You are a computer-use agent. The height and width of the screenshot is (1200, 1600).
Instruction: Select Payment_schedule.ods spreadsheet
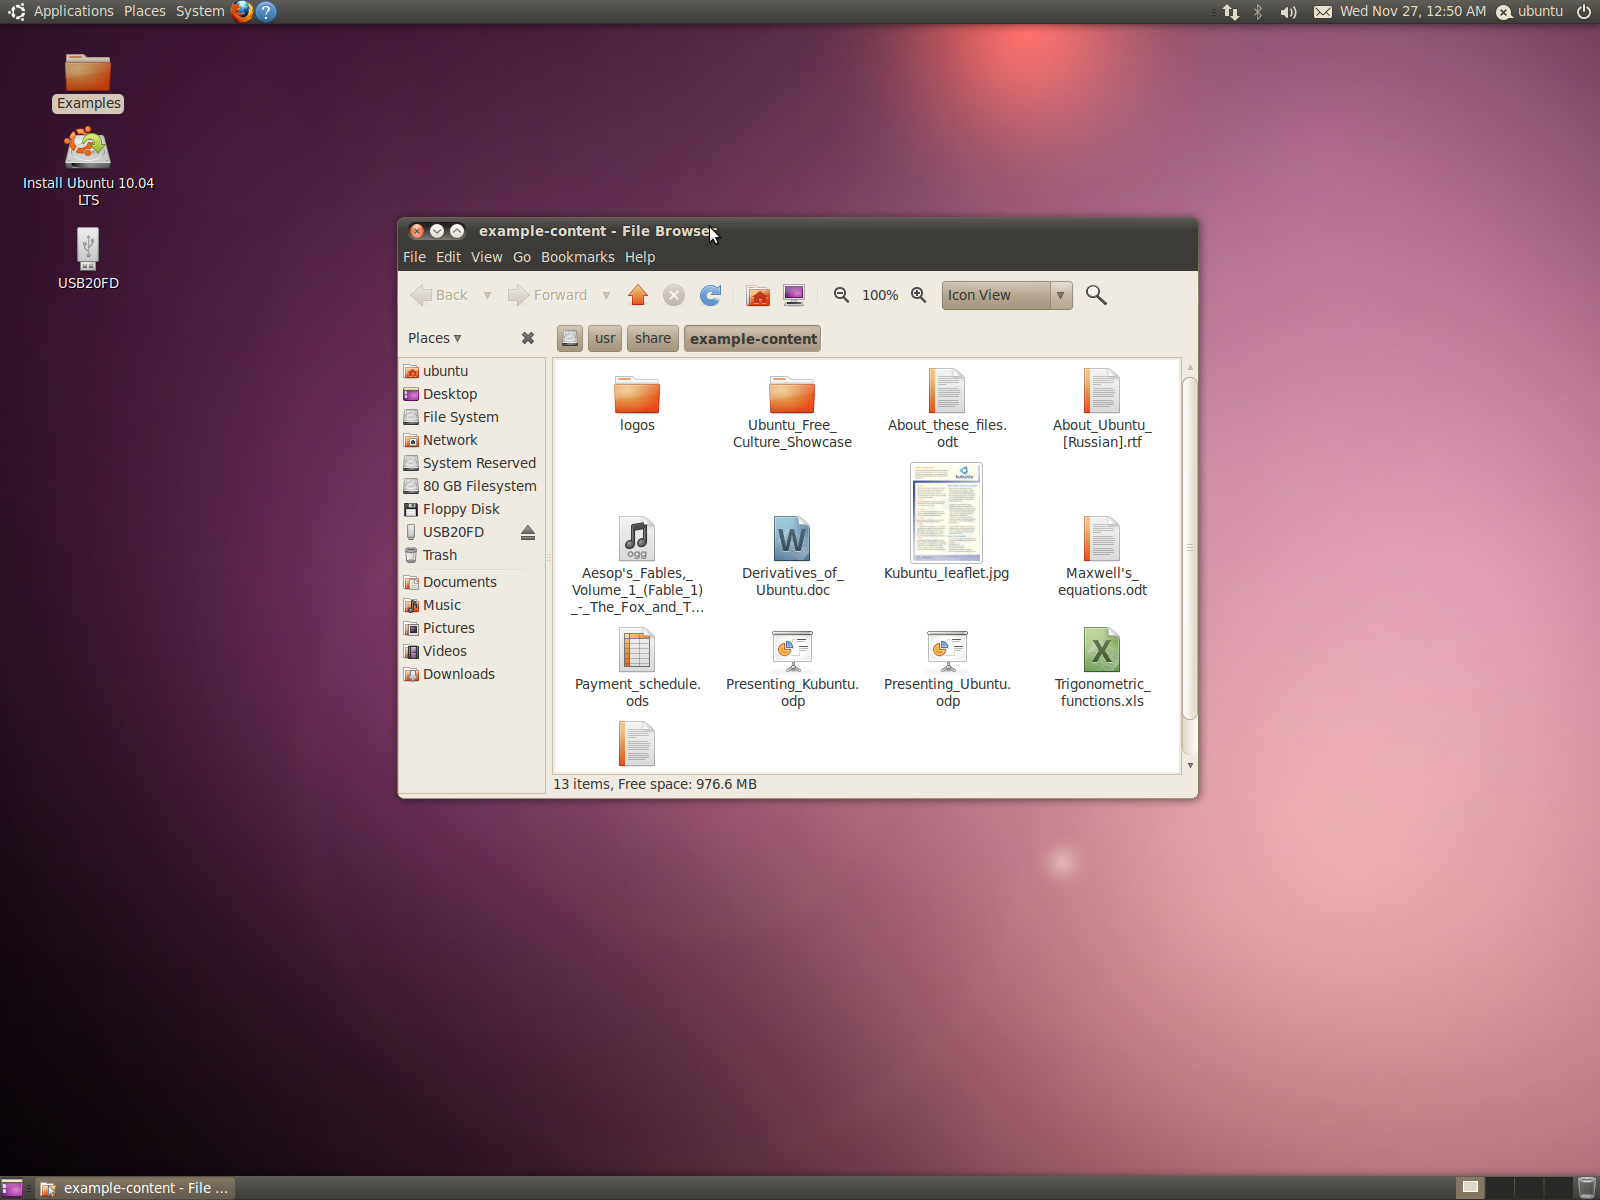coord(637,650)
